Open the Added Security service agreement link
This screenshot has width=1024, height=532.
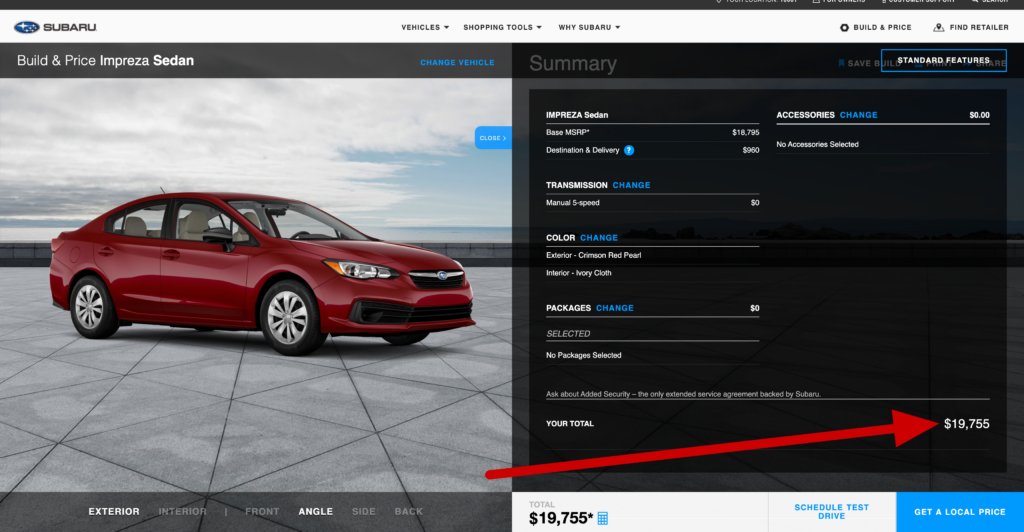click(x=683, y=394)
